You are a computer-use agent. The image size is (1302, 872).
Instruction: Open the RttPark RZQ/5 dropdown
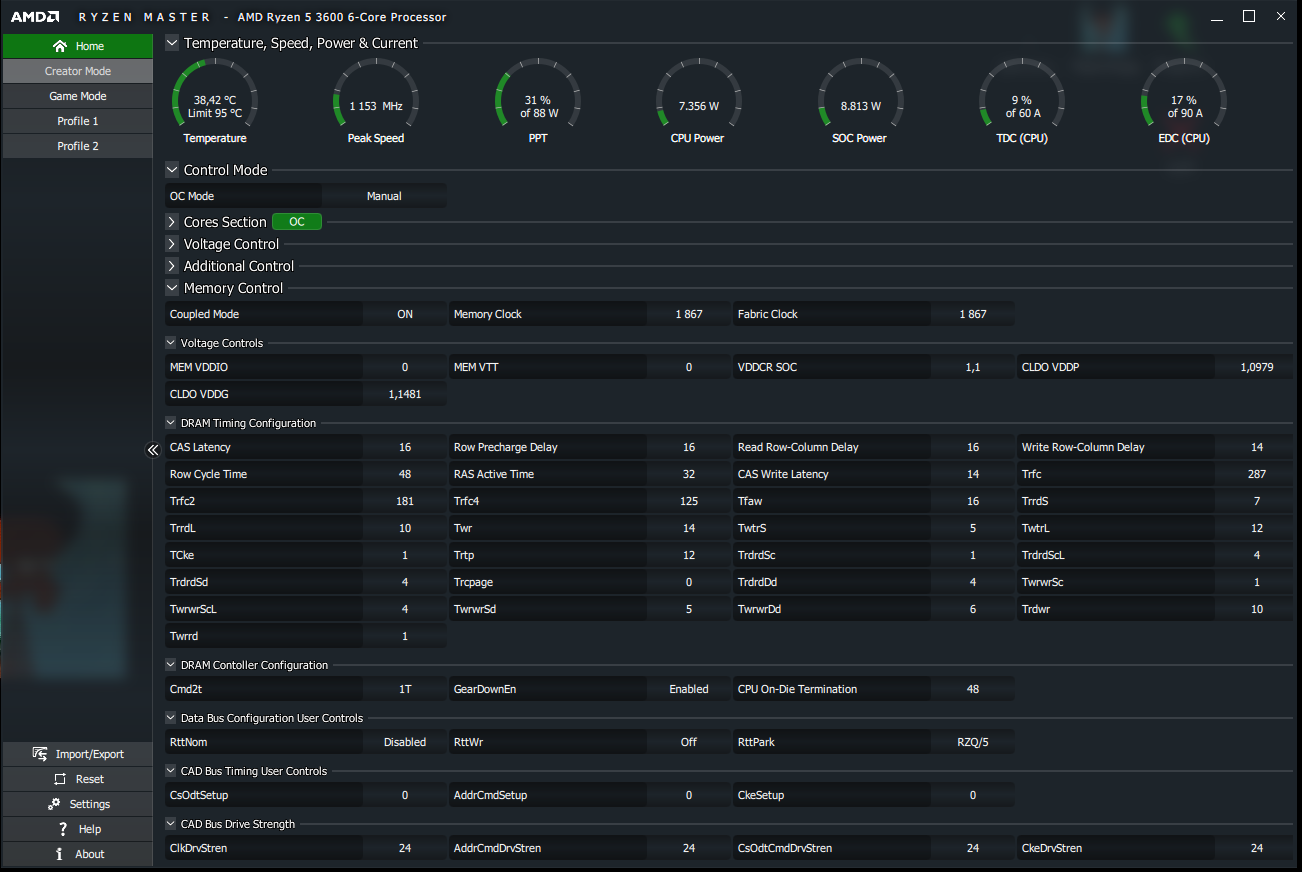tap(973, 742)
